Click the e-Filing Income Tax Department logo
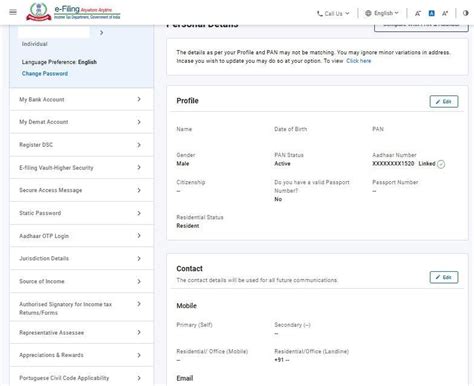 click(x=73, y=12)
